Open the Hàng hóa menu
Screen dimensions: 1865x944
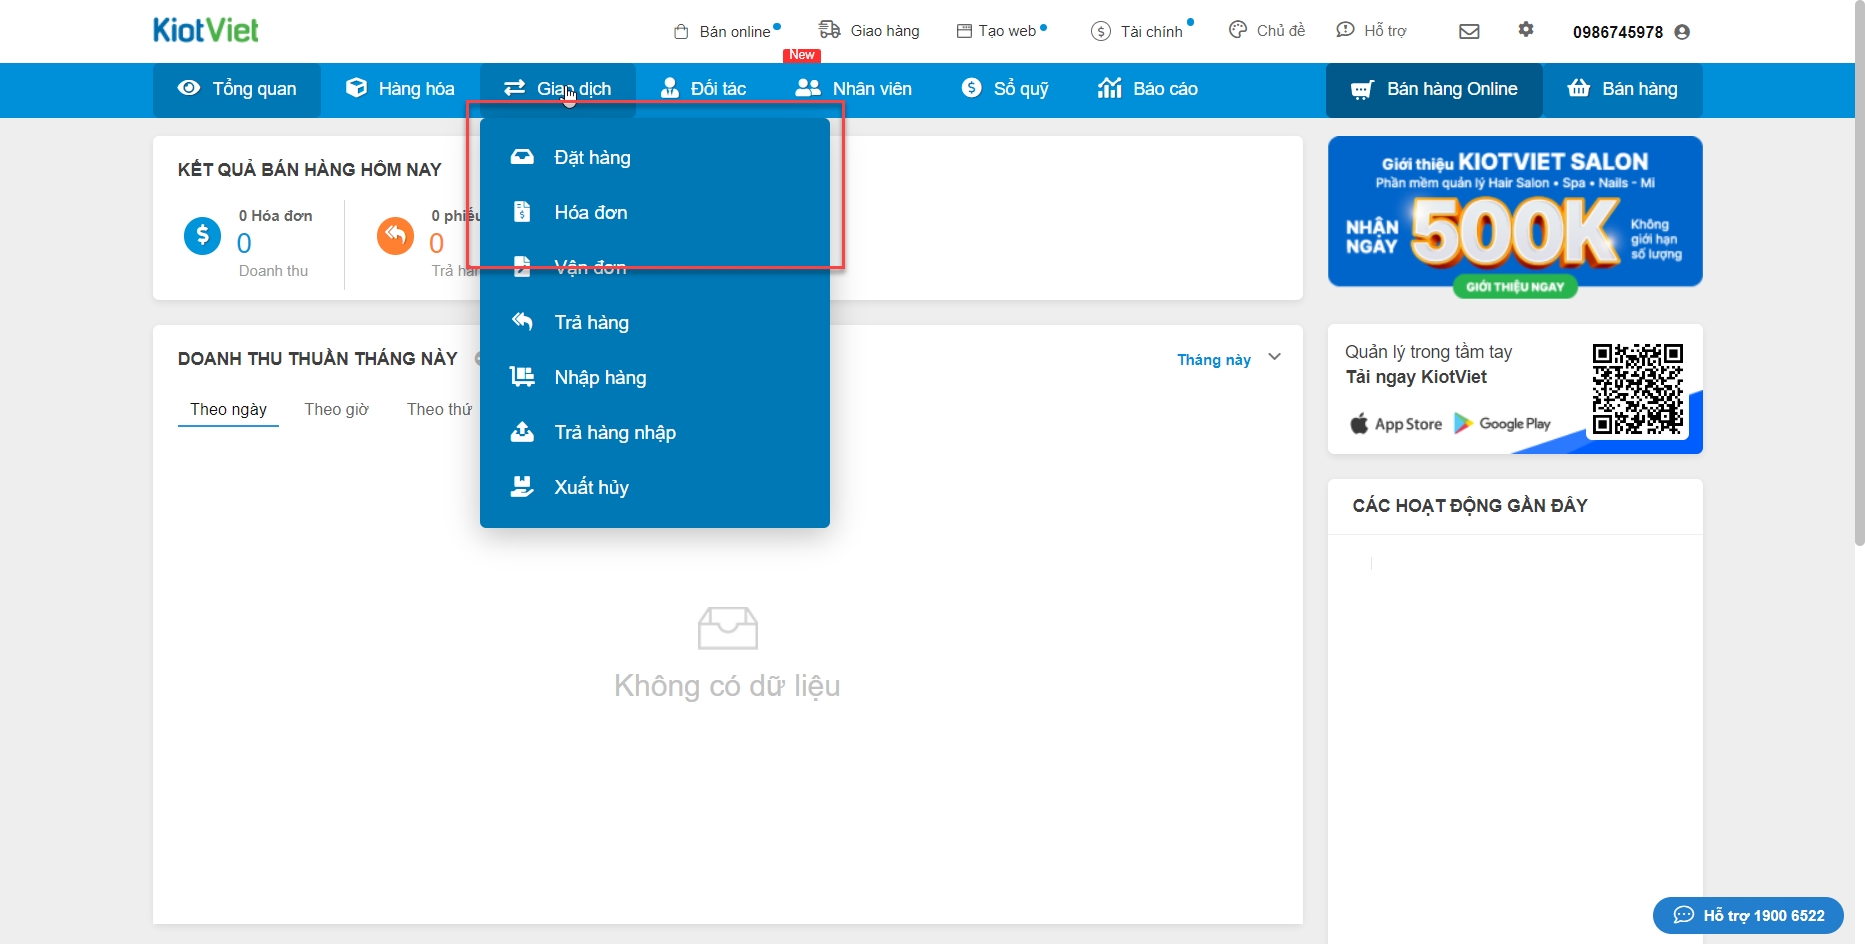point(400,89)
